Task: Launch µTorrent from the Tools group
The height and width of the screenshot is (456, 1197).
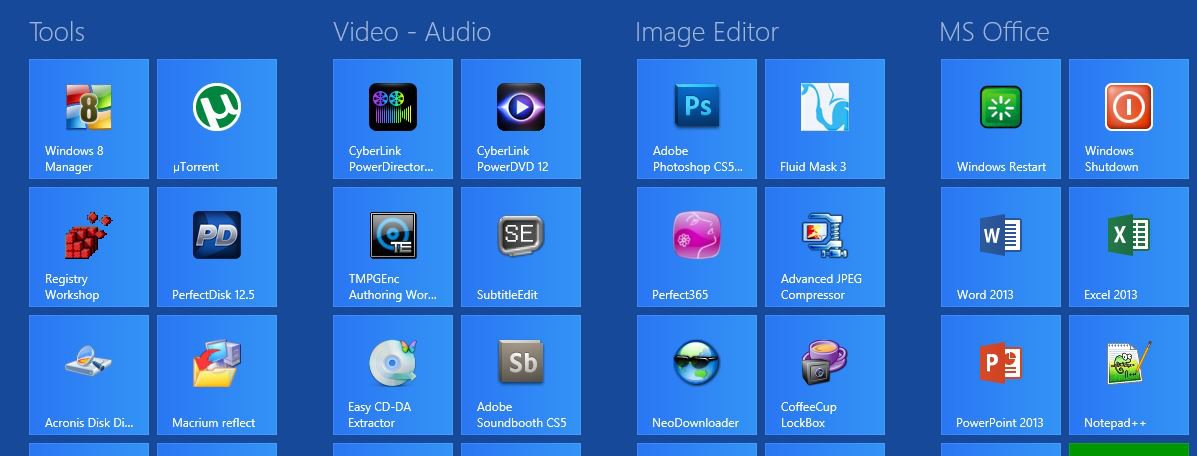Action: coord(217,119)
